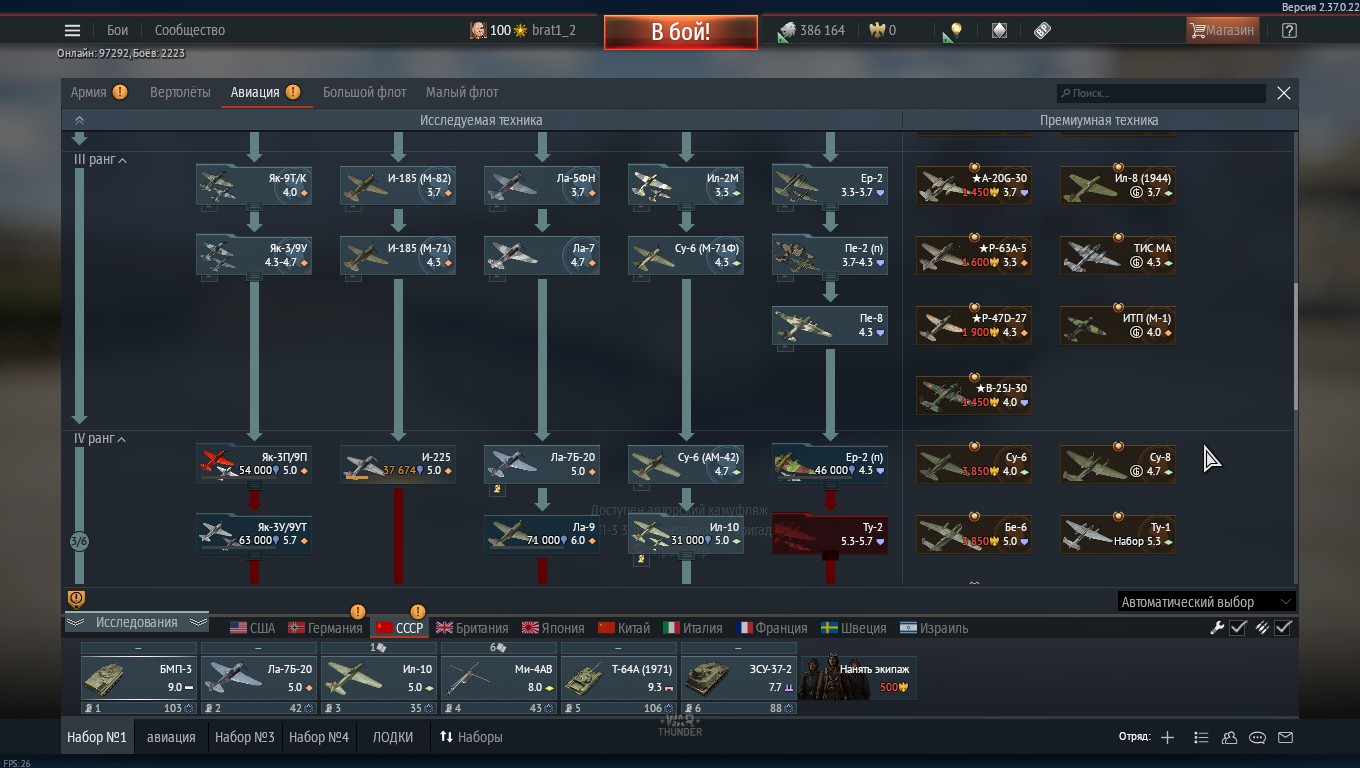This screenshot has width=1360, height=768.
Task: Switch to Вертолёты tab
Action: tap(180, 92)
